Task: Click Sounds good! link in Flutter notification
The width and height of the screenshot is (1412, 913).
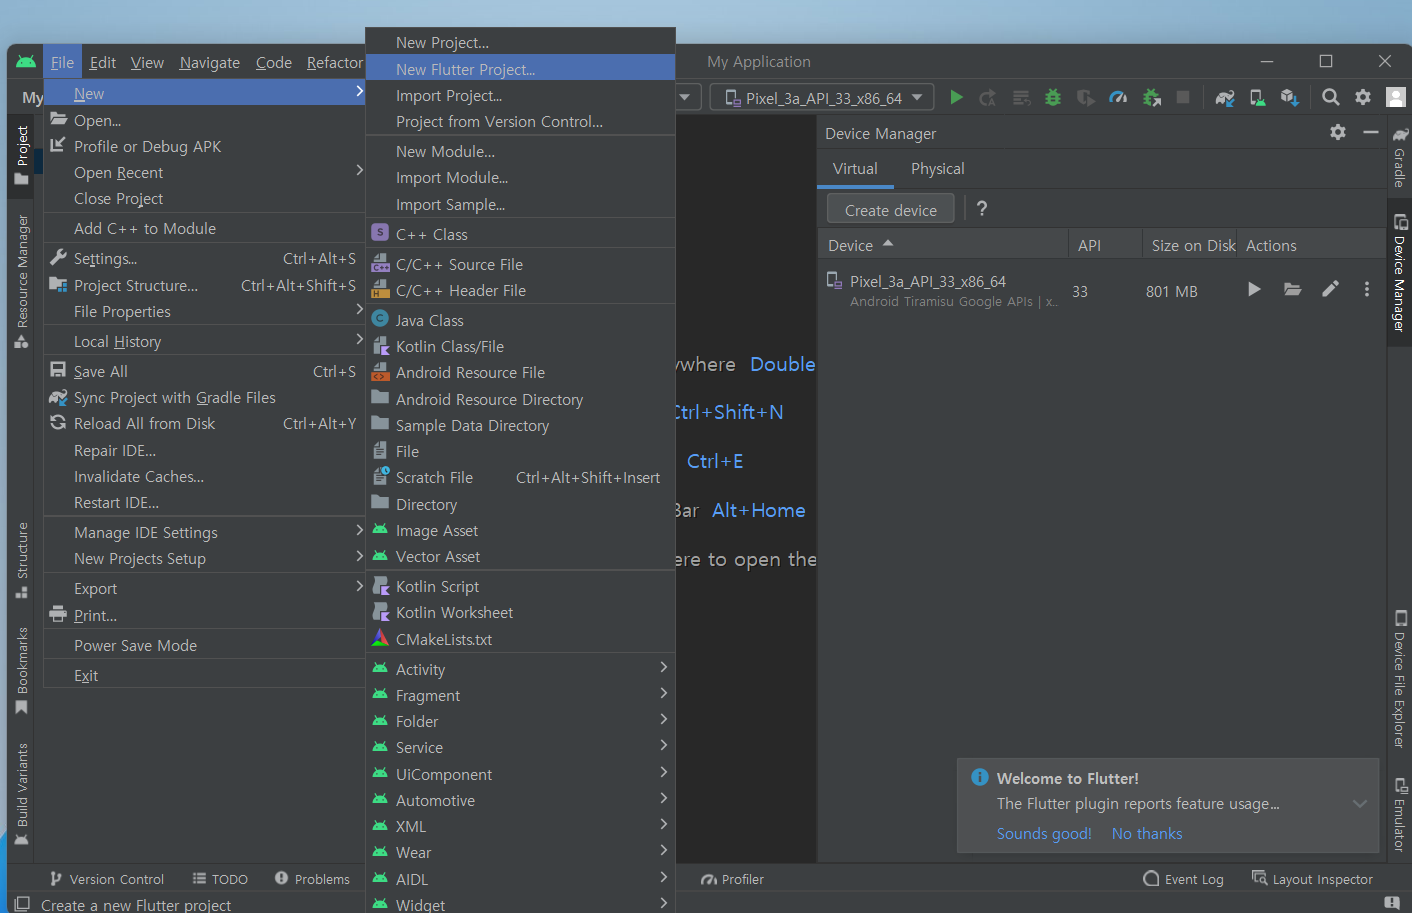Action: pos(1044,833)
